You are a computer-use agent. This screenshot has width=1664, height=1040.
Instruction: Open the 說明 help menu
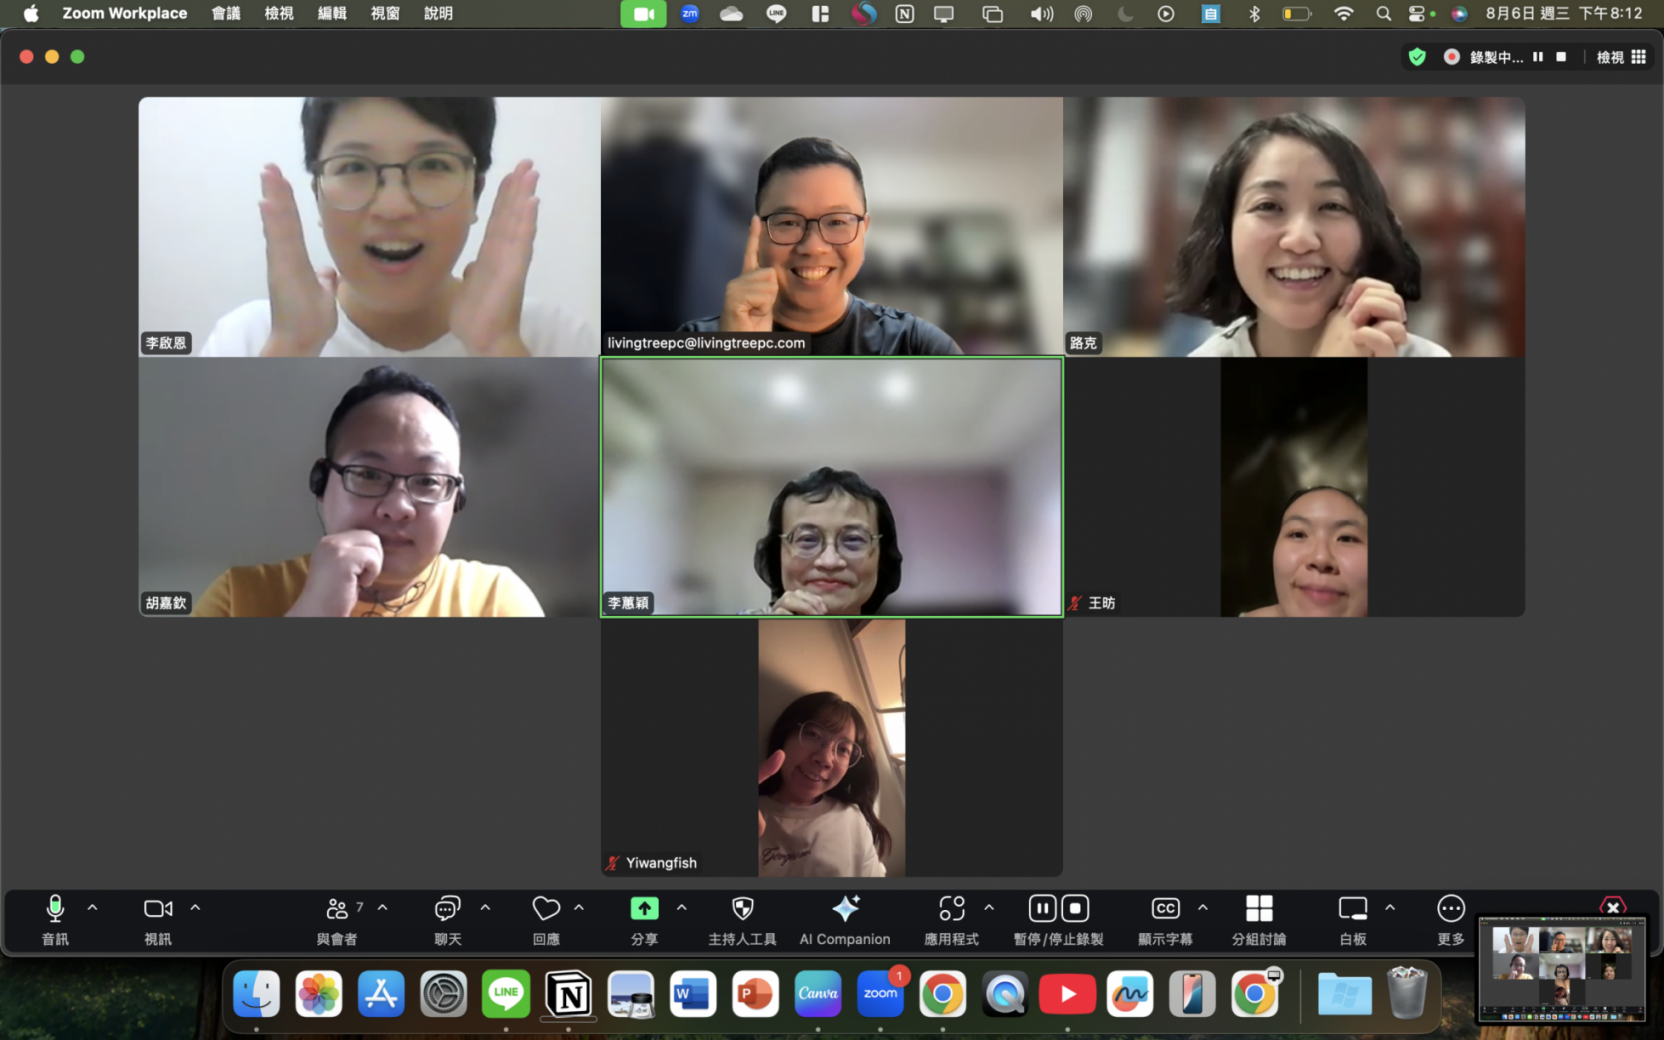coord(438,13)
